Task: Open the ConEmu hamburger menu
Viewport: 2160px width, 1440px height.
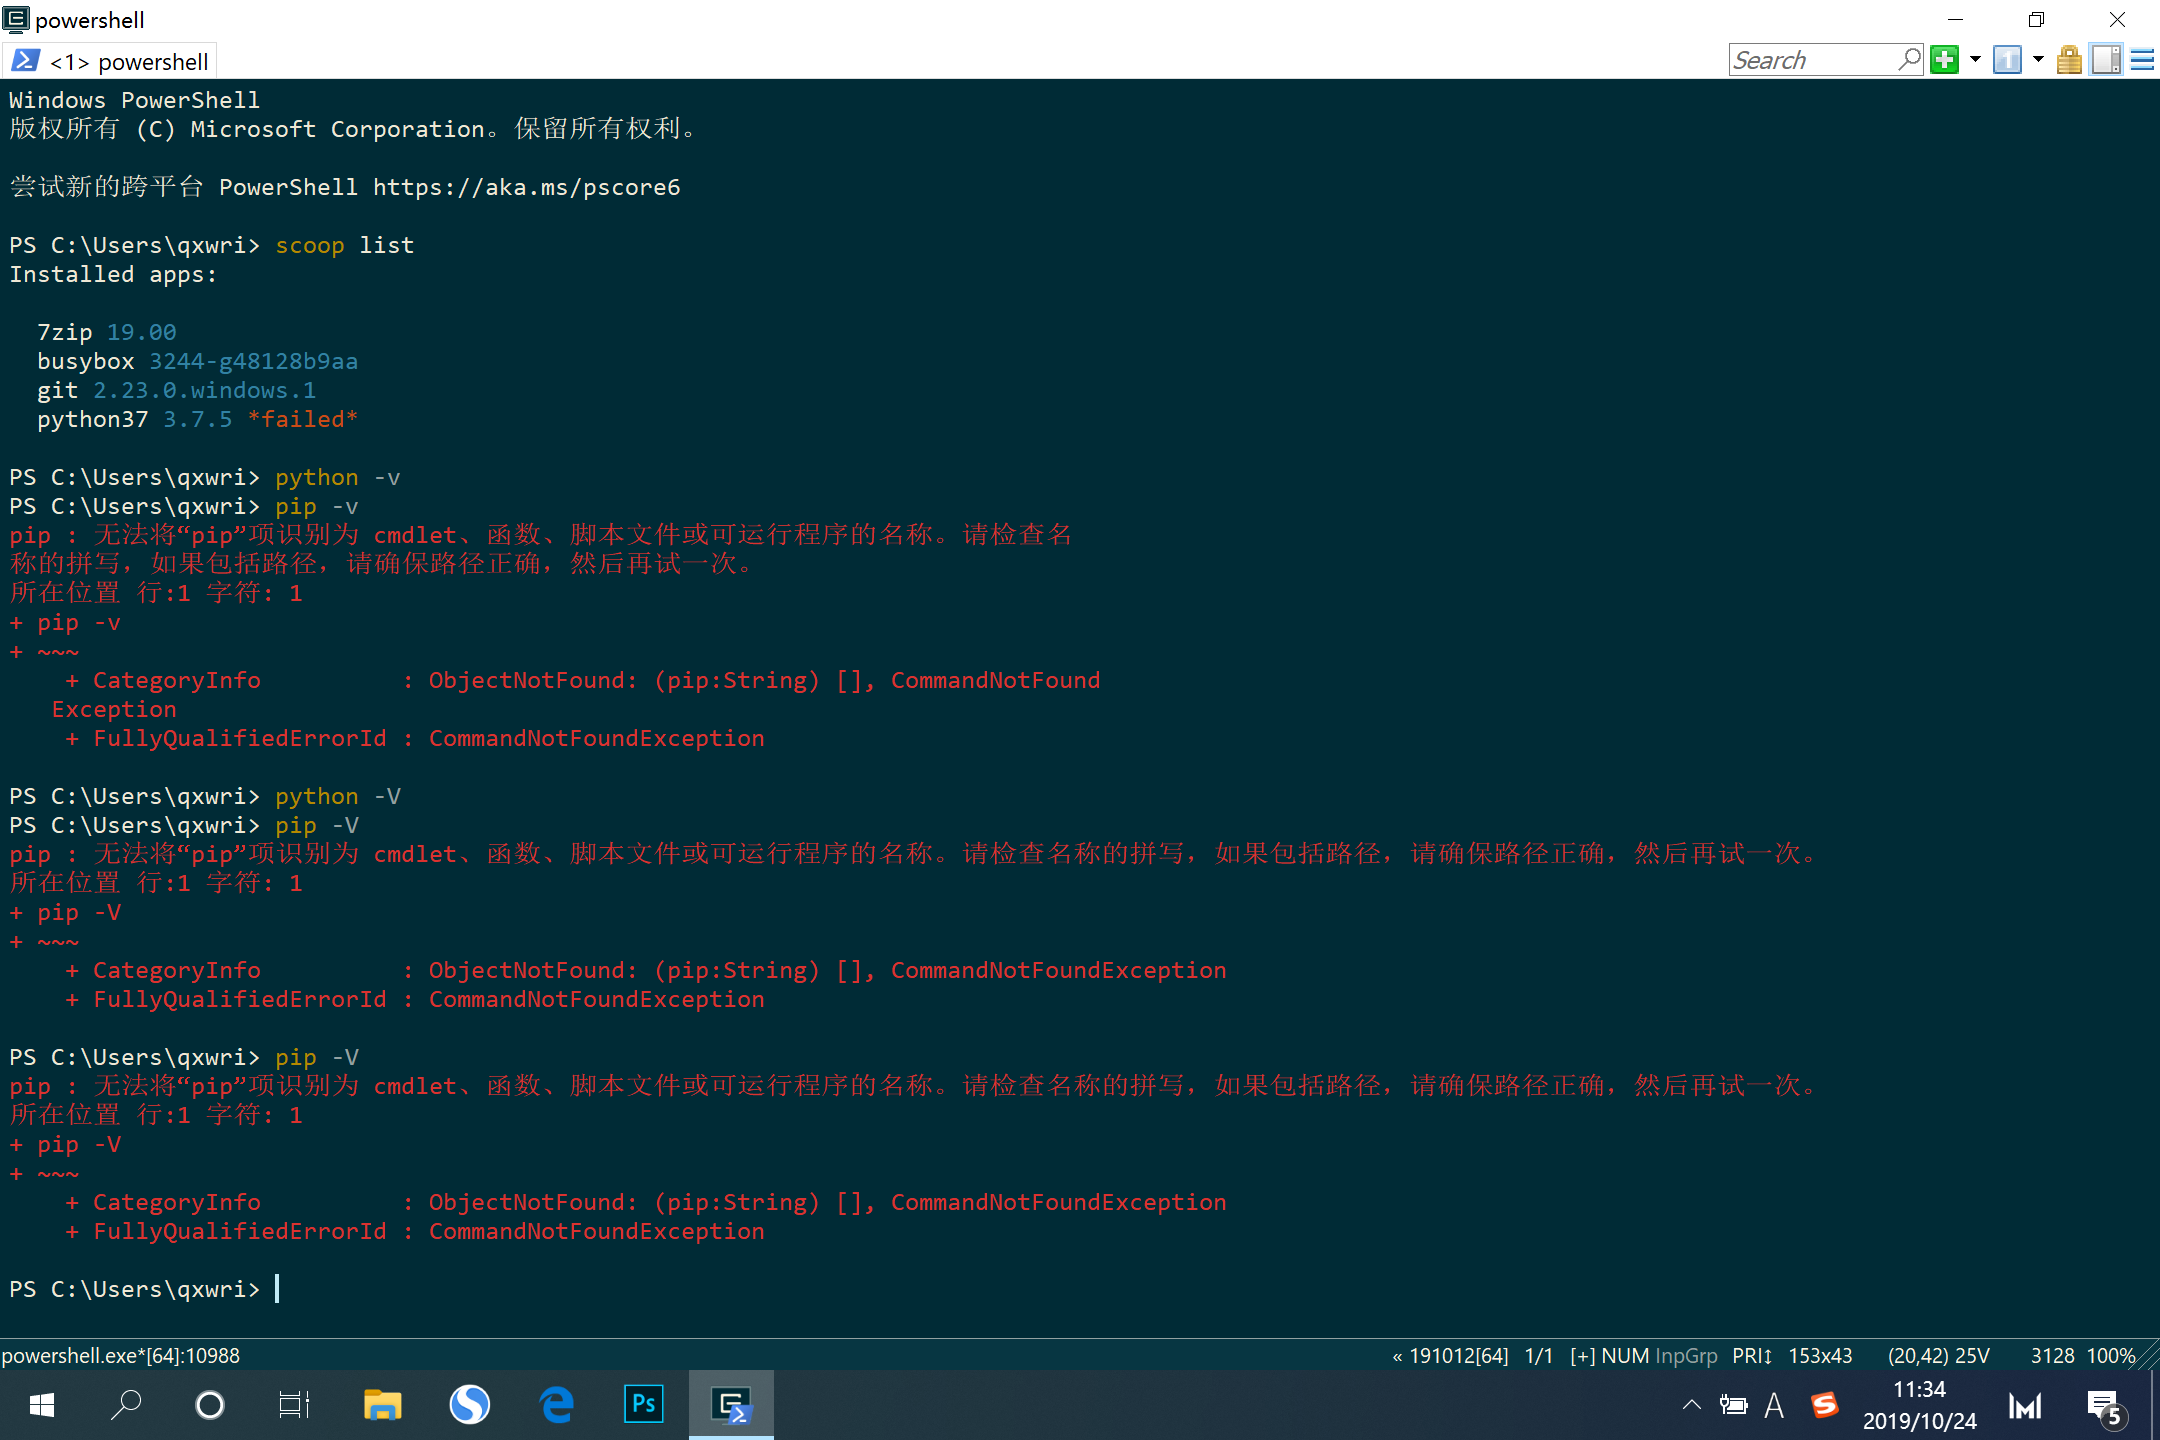Action: click(x=2142, y=60)
